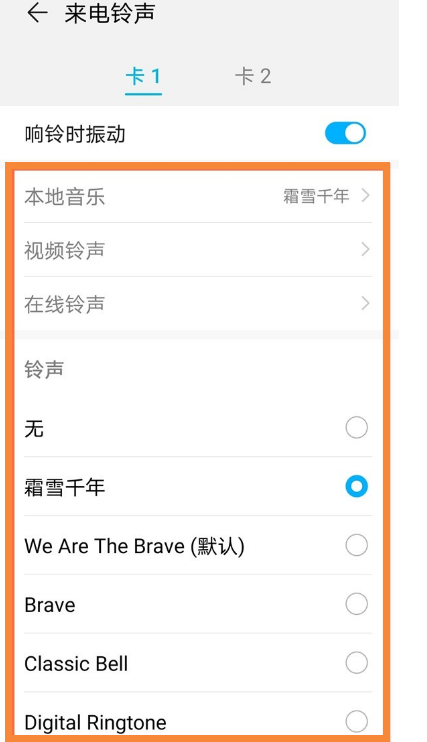Open the 视频铃声 option
This screenshot has height=742, width=427.
pos(198,250)
